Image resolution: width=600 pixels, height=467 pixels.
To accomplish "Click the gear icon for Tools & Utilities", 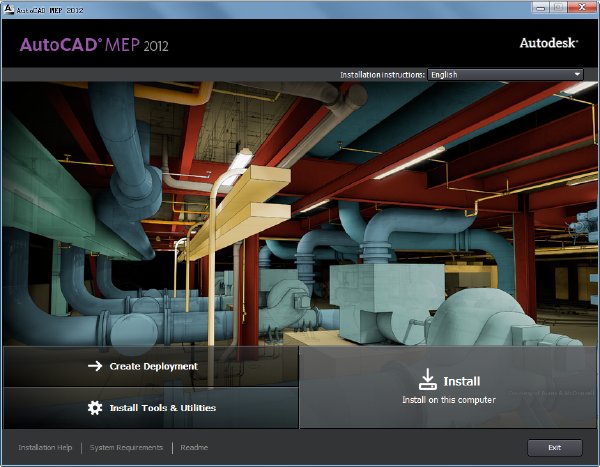I will pos(95,408).
